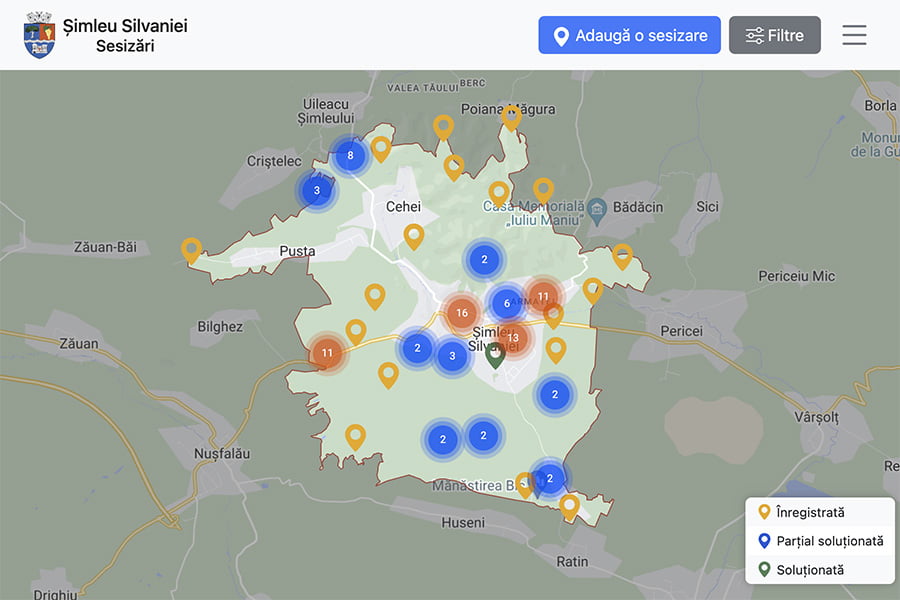900x600 pixels.
Task: Click the Șimleu Silvaniei coat of arms logo
Action: [39, 35]
